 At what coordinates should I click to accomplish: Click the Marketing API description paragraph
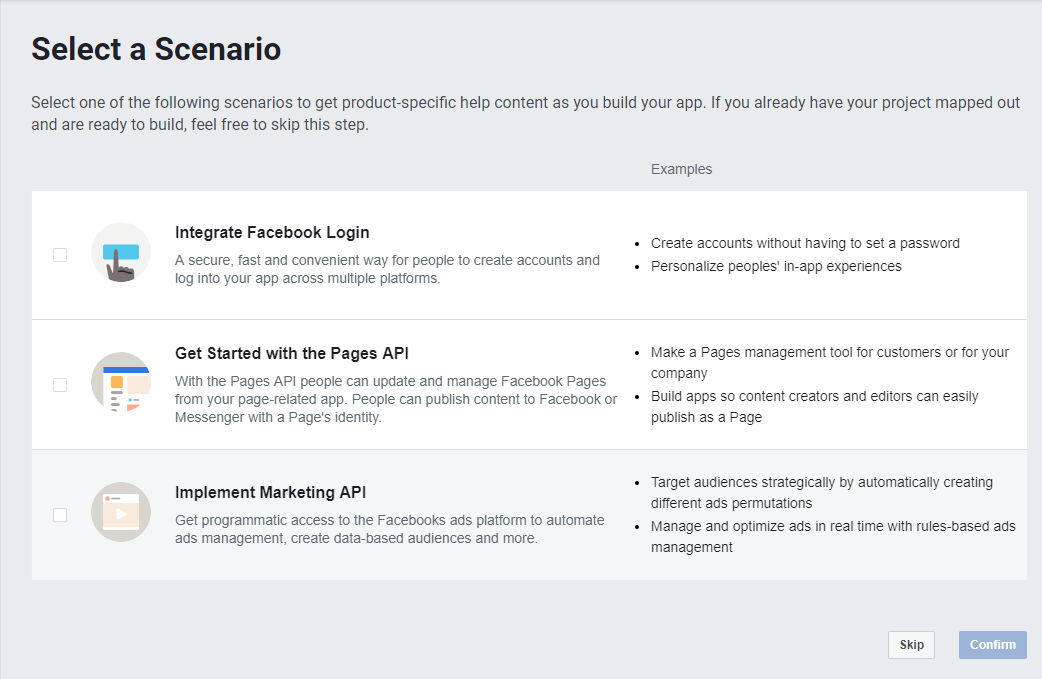[390, 529]
